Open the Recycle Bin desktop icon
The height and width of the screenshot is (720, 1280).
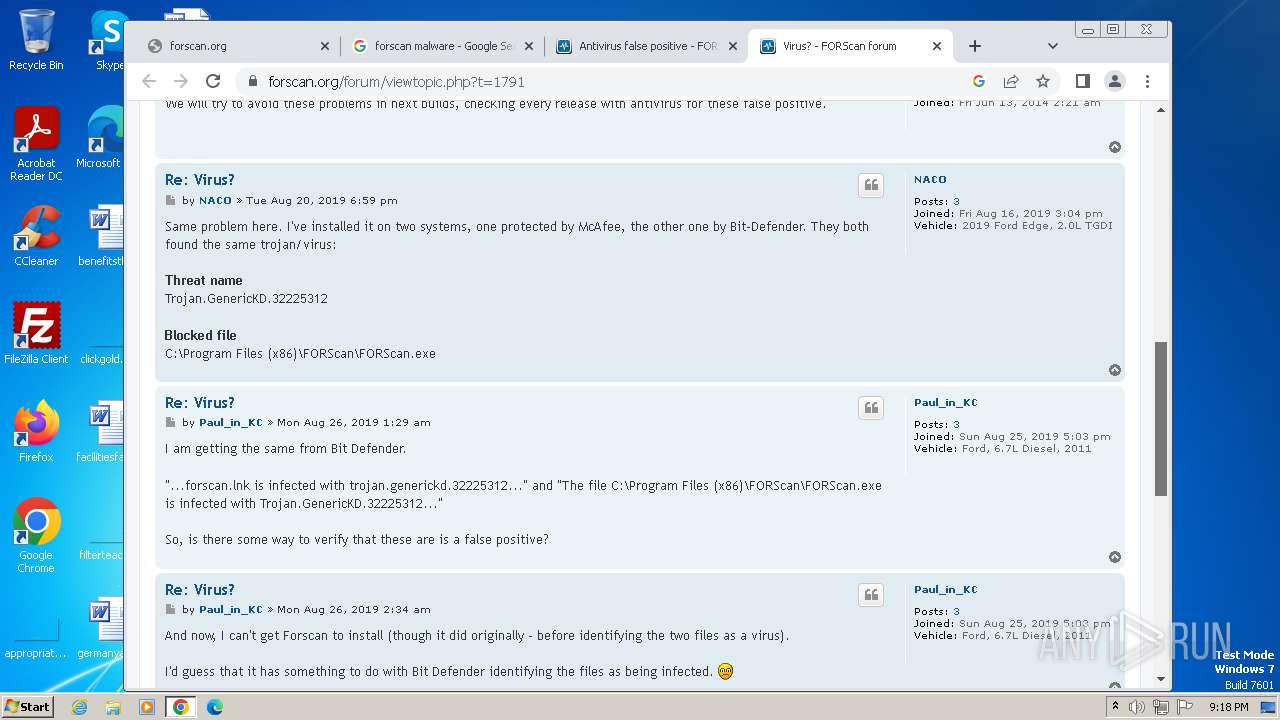click(36, 40)
